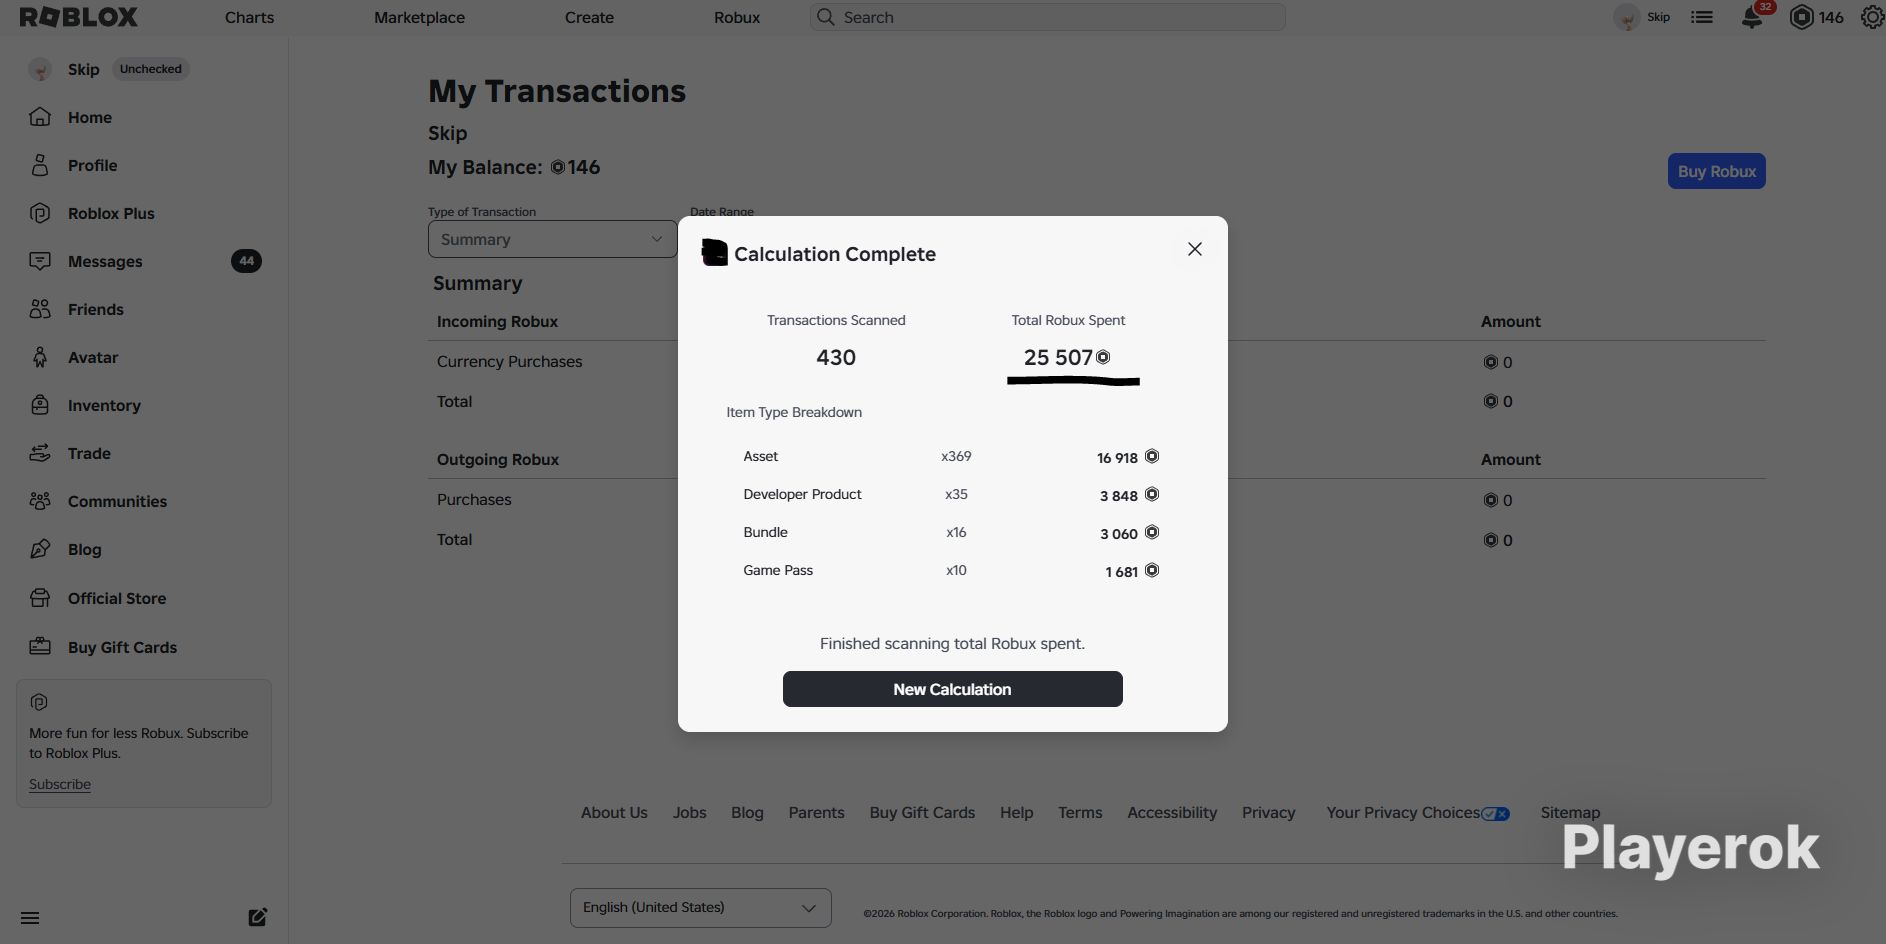This screenshot has width=1886, height=944.
Task: Click the Buy Robux button
Action: pos(1716,171)
